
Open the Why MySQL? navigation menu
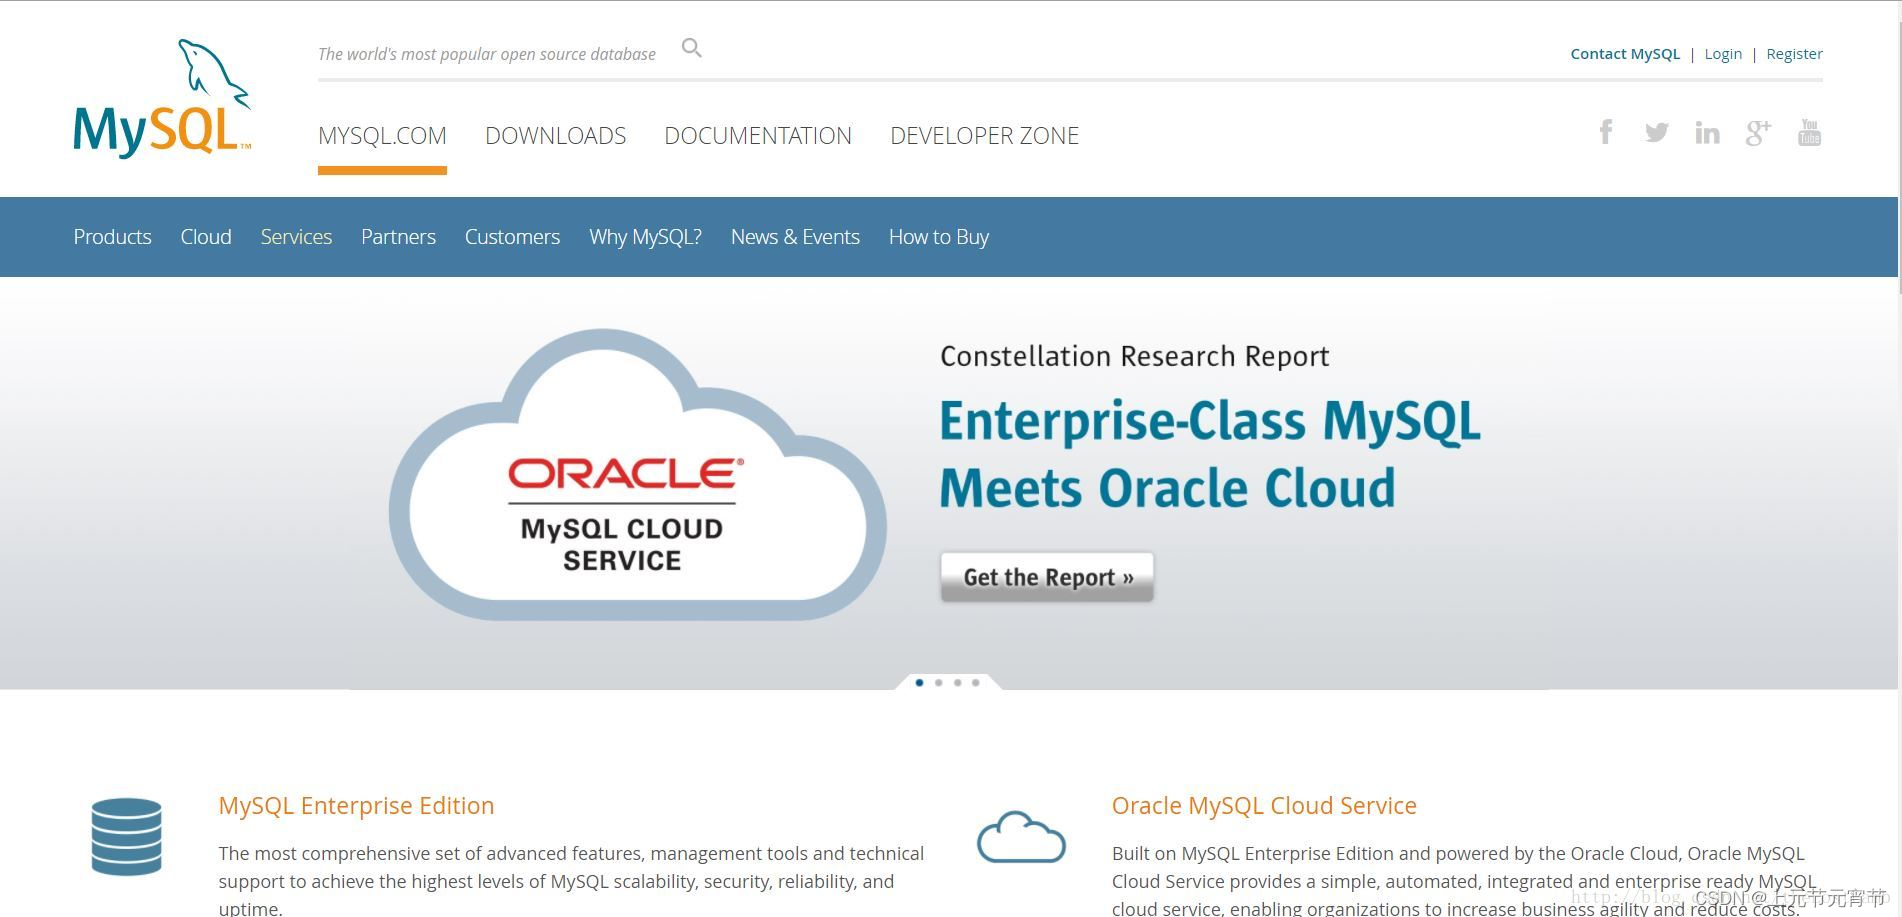click(645, 237)
